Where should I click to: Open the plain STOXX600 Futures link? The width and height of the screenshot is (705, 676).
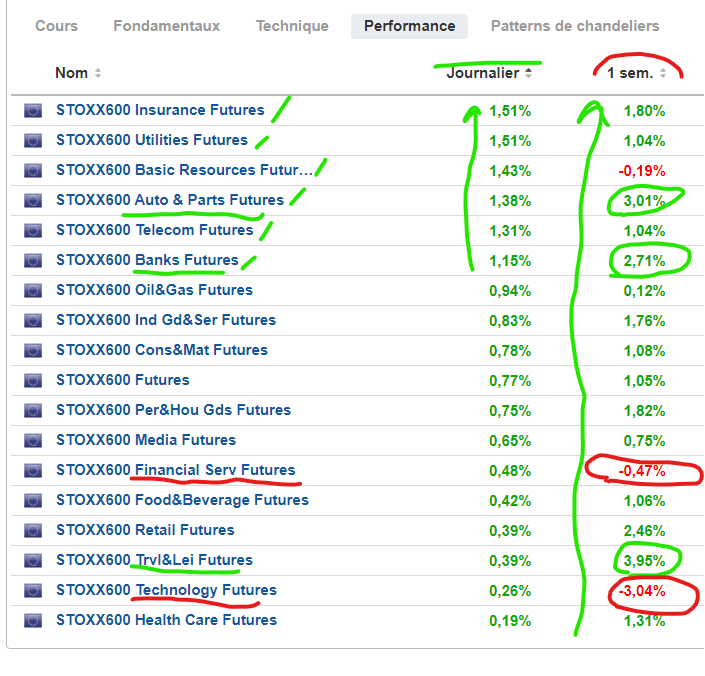123,380
